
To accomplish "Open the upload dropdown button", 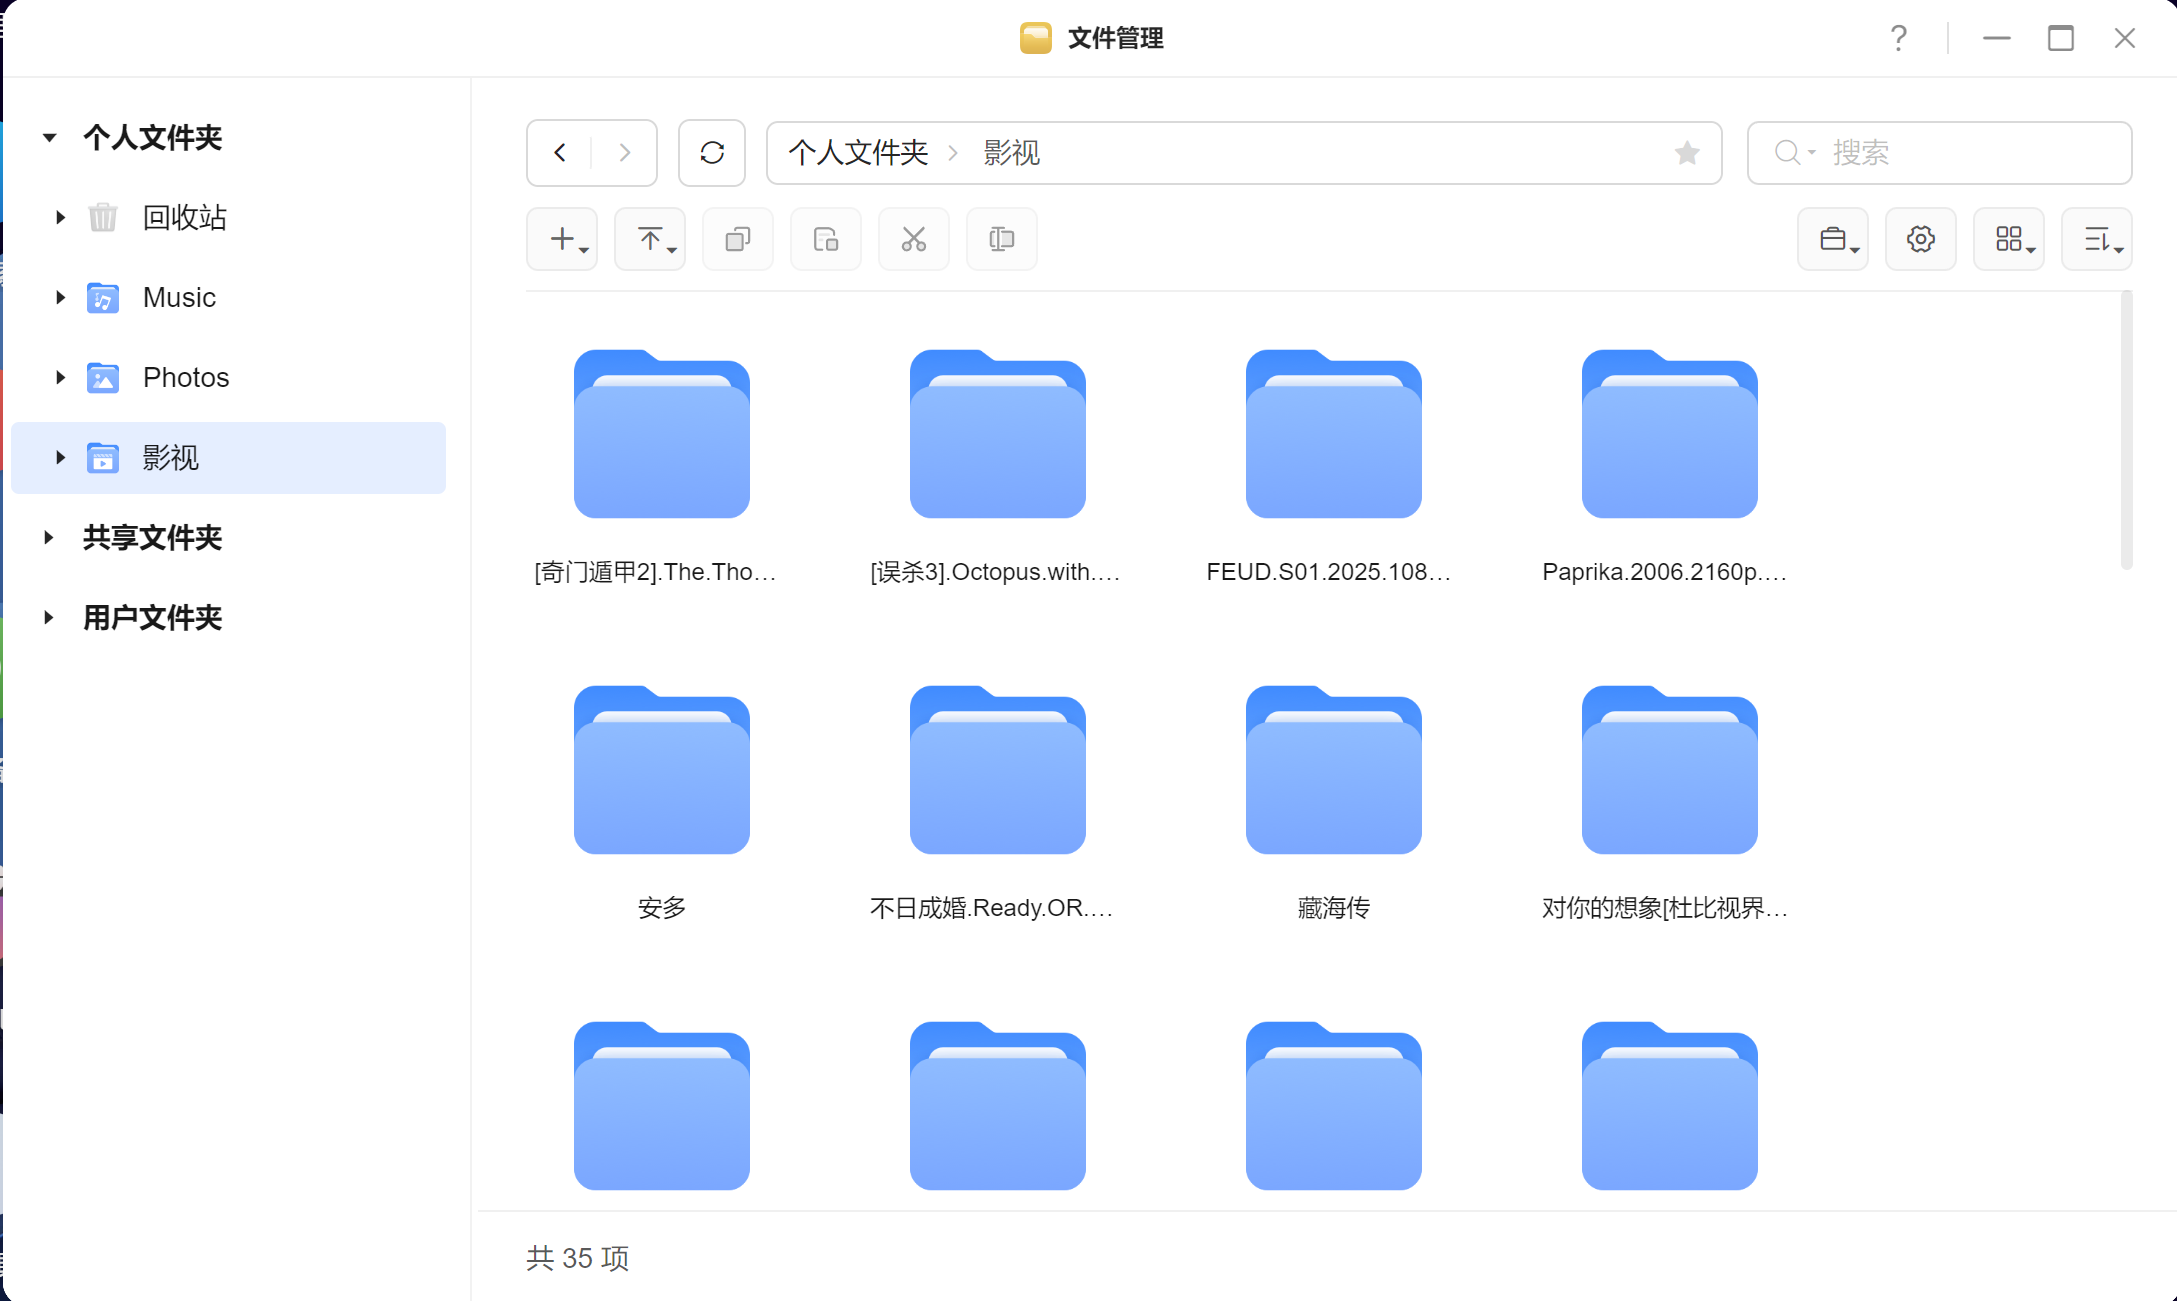I will point(650,239).
